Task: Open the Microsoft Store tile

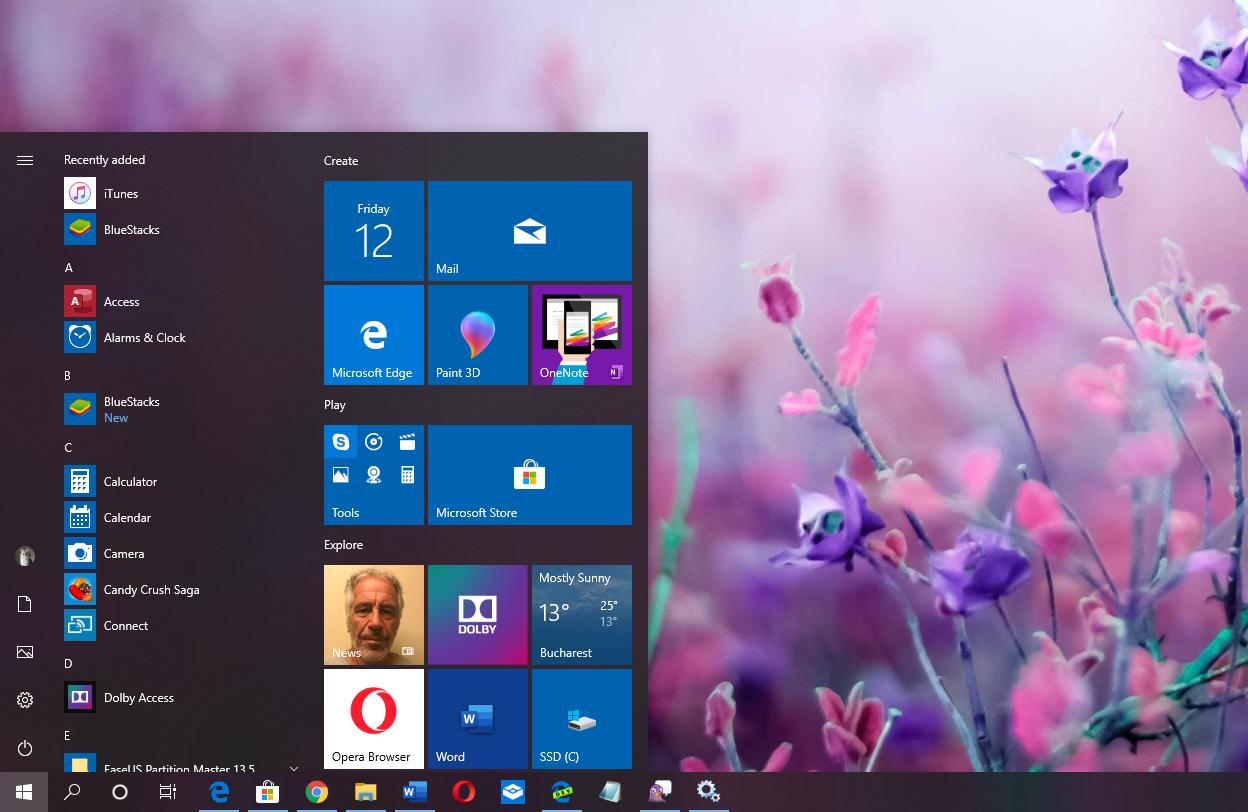Action: click(530, 475)
